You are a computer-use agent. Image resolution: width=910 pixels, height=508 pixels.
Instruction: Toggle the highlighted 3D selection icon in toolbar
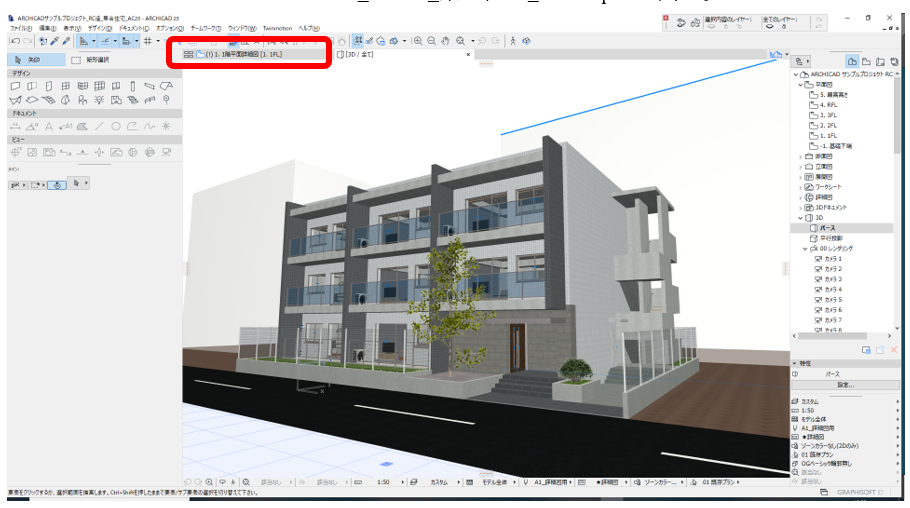358,41
